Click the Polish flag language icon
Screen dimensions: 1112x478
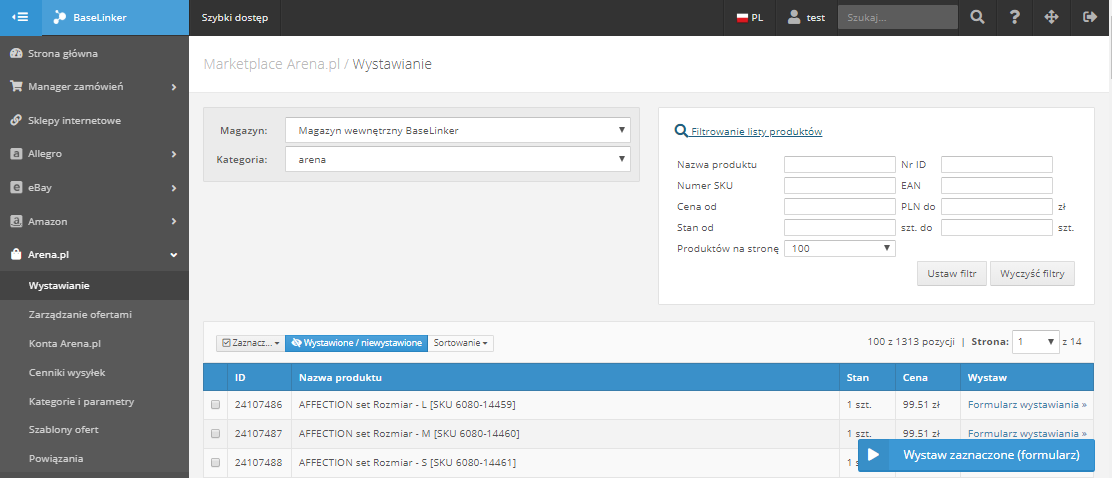pos(743,18)
